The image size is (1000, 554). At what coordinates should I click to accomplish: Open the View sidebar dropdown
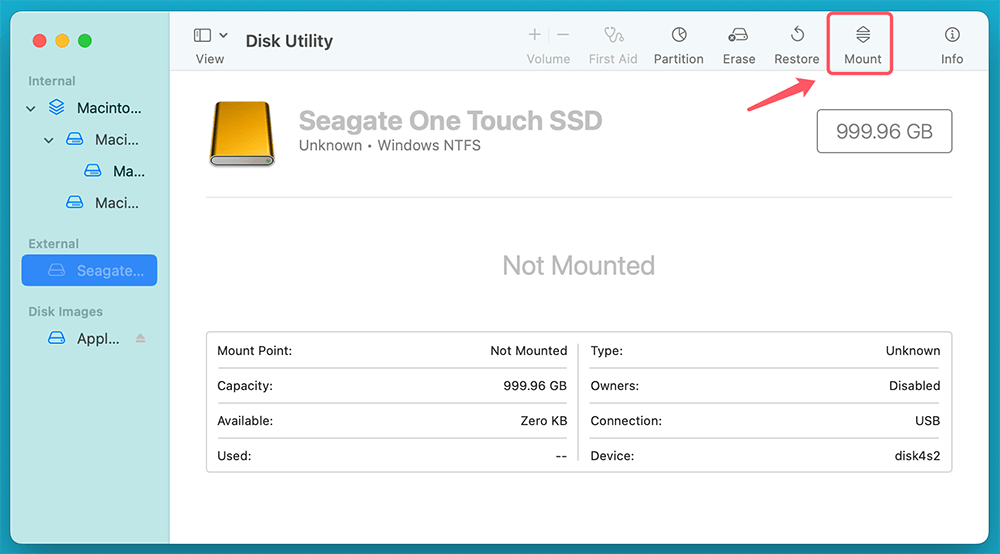click(210, 36)
